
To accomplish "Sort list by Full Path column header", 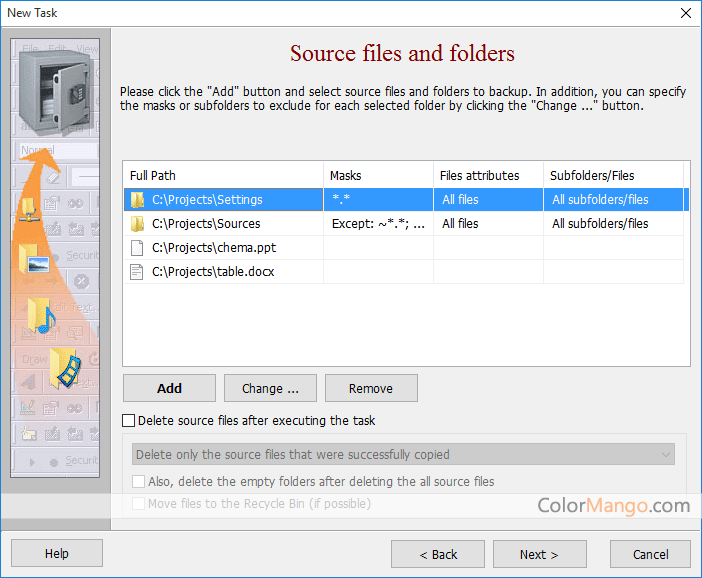I will point(222,176).
